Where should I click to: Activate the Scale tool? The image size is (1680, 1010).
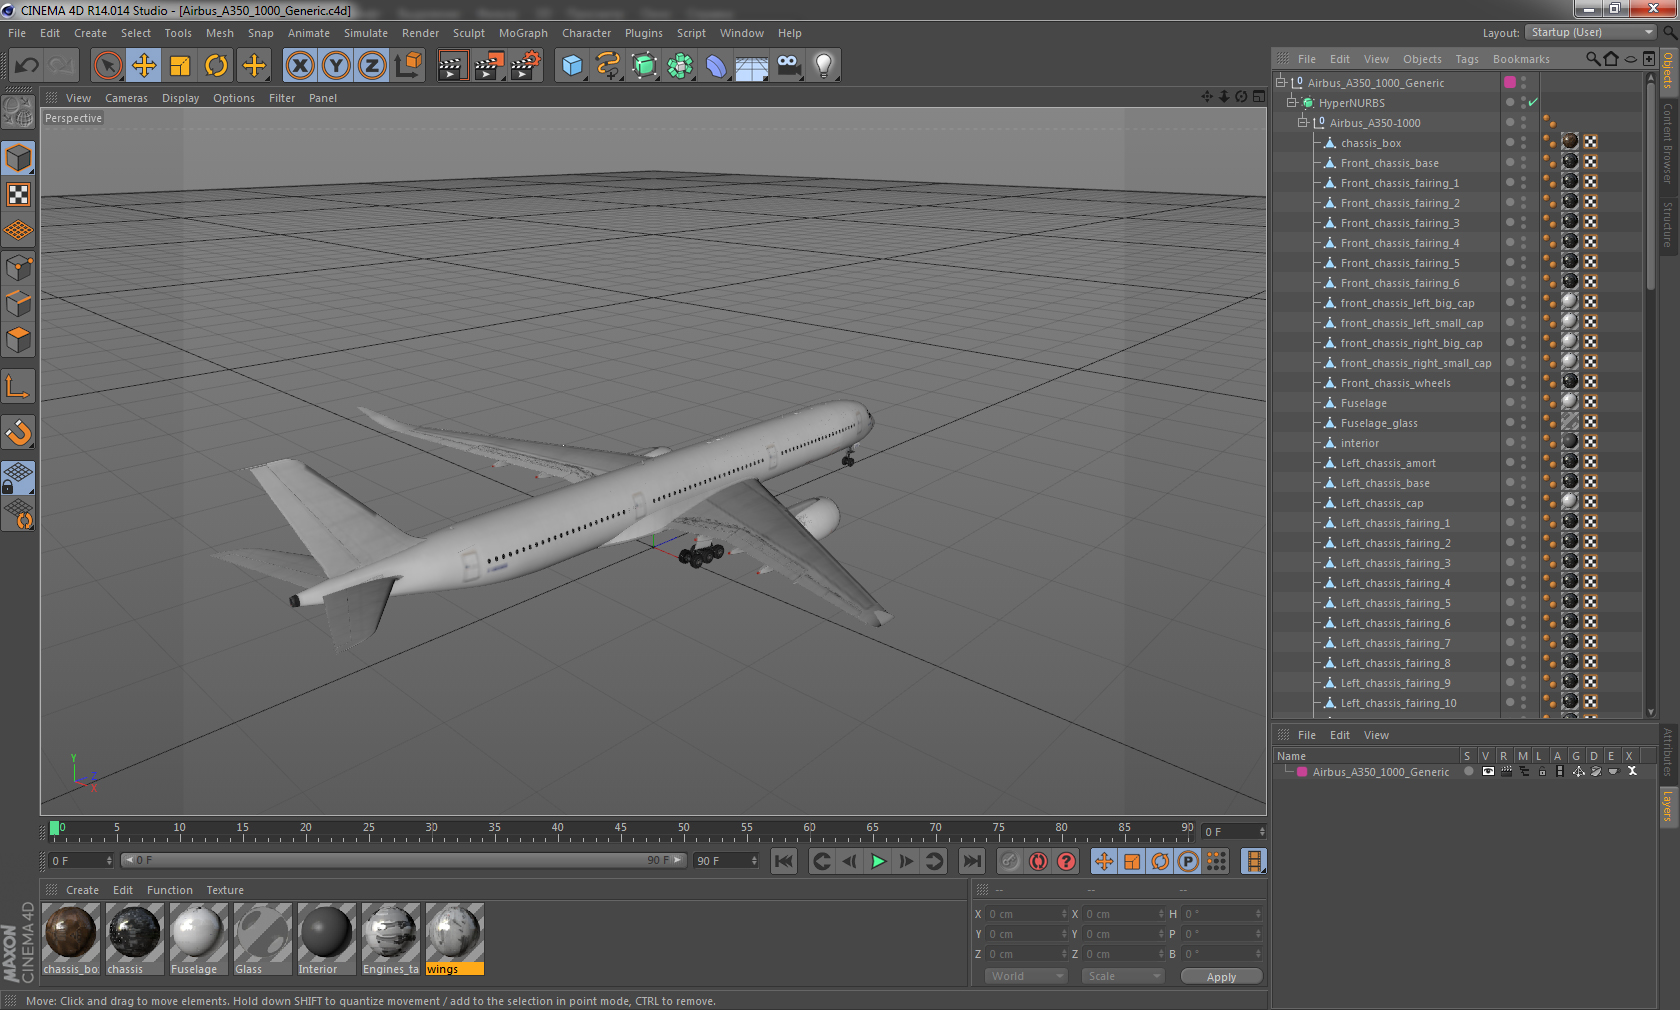[x=180, y=66]
